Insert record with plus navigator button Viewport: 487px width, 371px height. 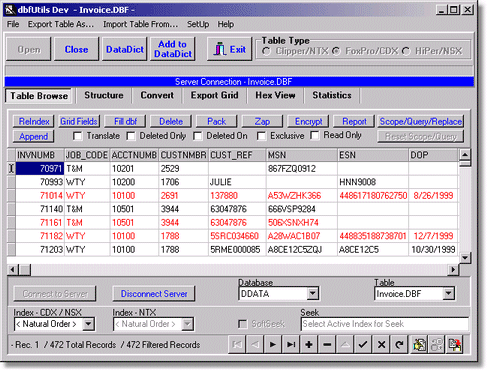click(x=309, y=344)
